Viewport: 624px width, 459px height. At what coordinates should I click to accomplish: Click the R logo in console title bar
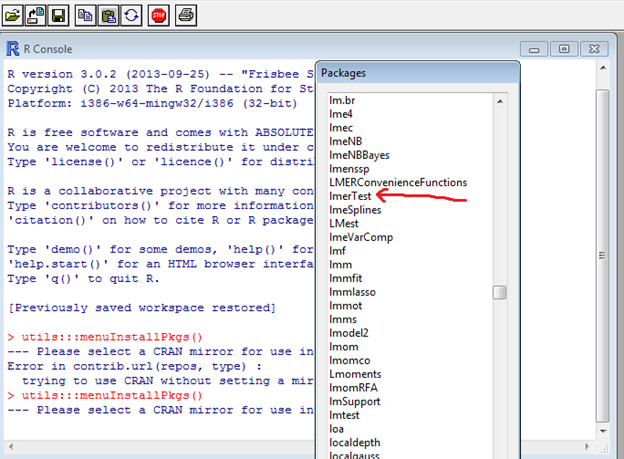(x=13, y=49)
